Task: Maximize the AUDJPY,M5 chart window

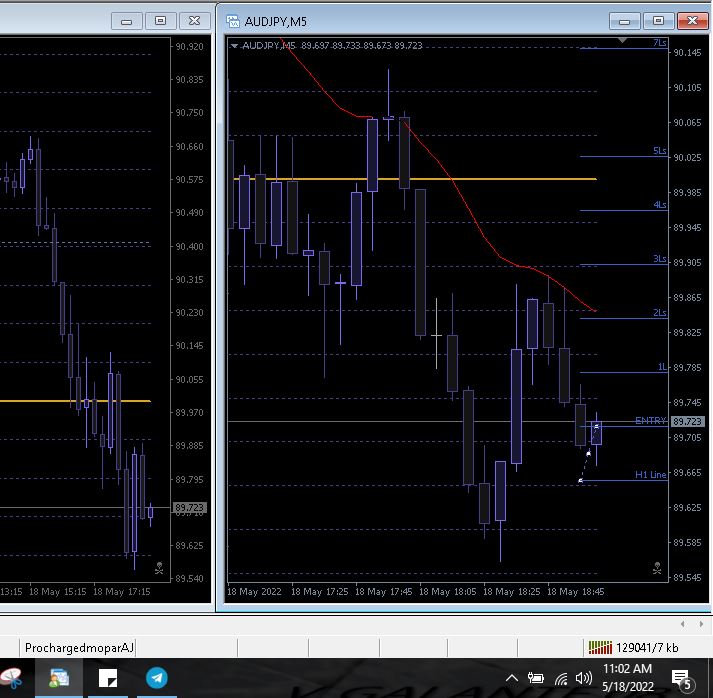Action: [x=658, y=20]
